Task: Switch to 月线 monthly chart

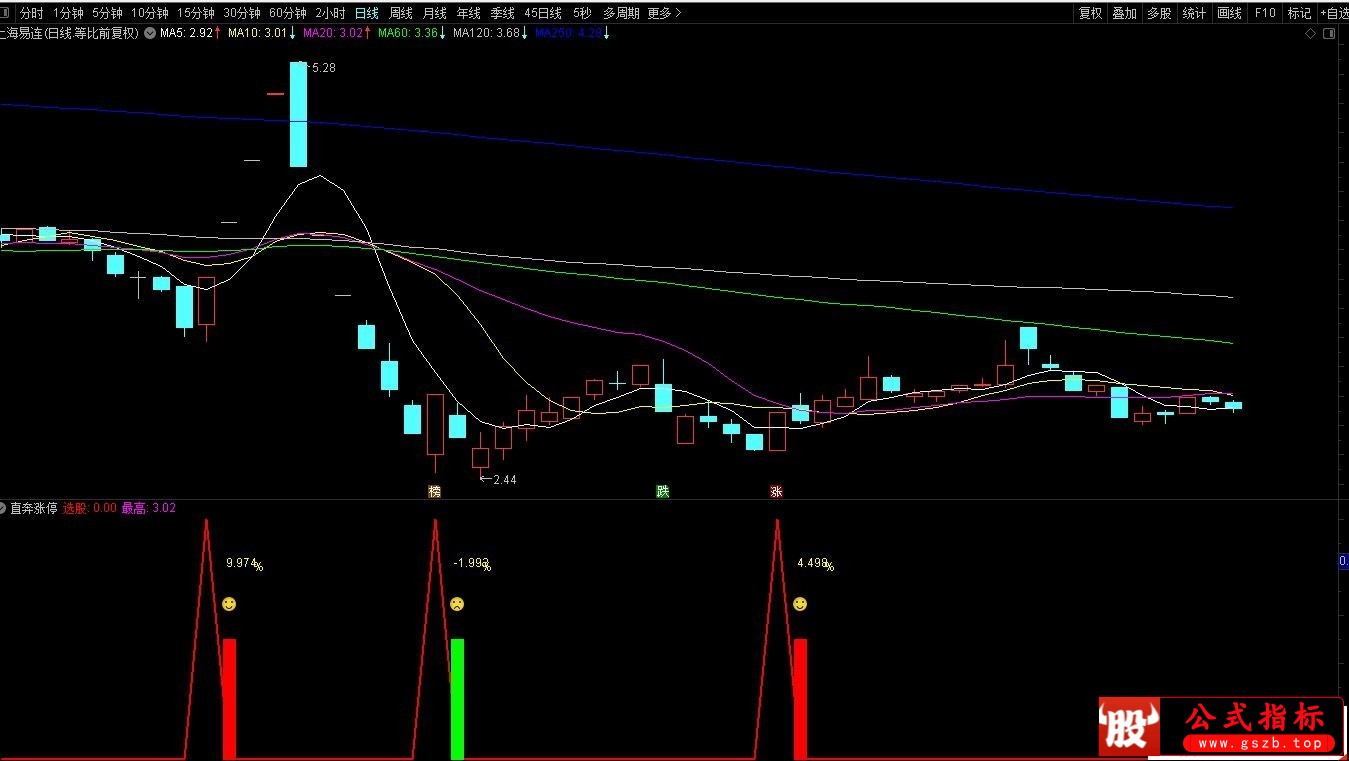Action: (x=434, y=13)
